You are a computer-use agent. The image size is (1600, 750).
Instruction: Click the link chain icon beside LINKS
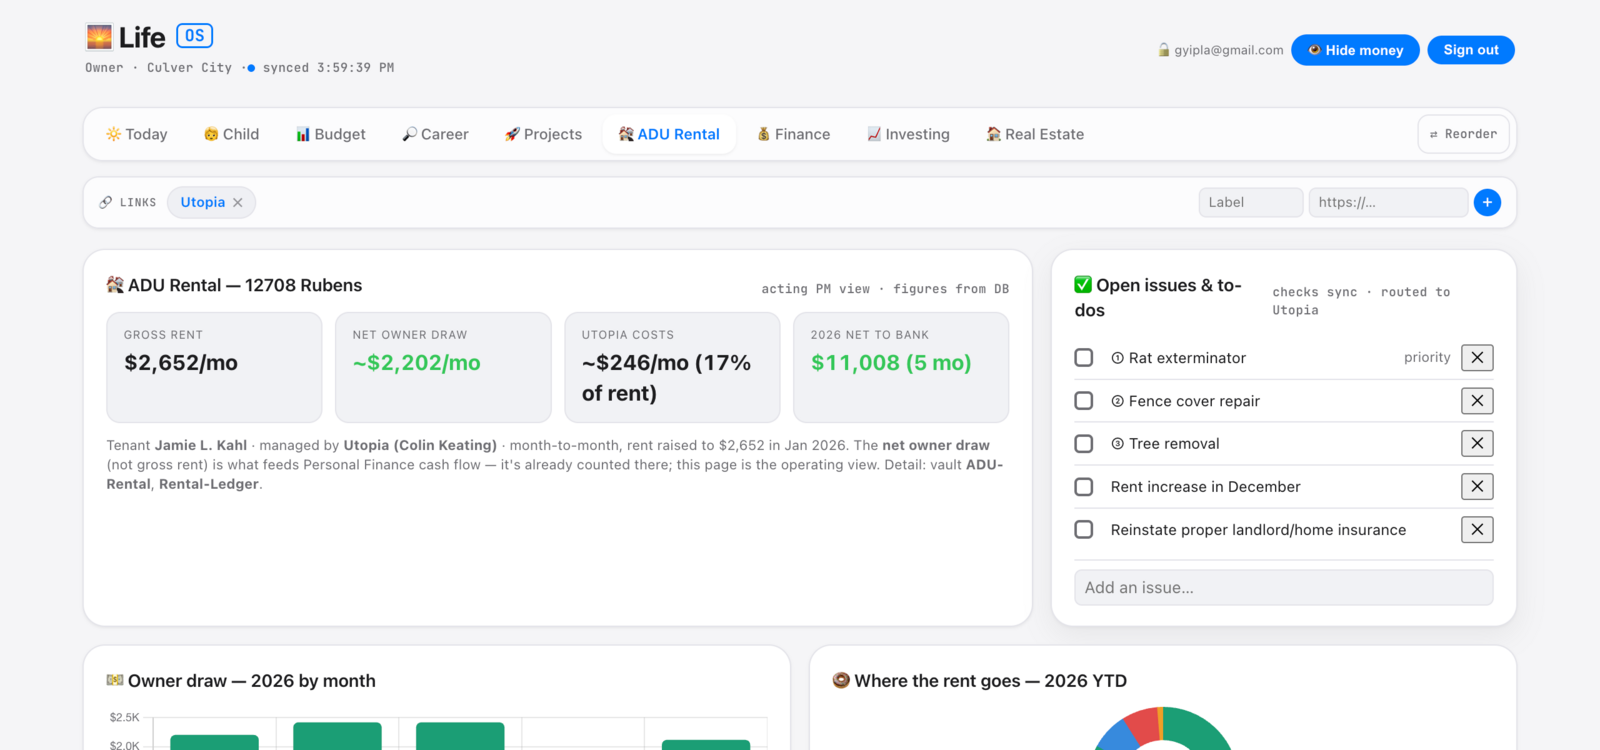point(106,202)
